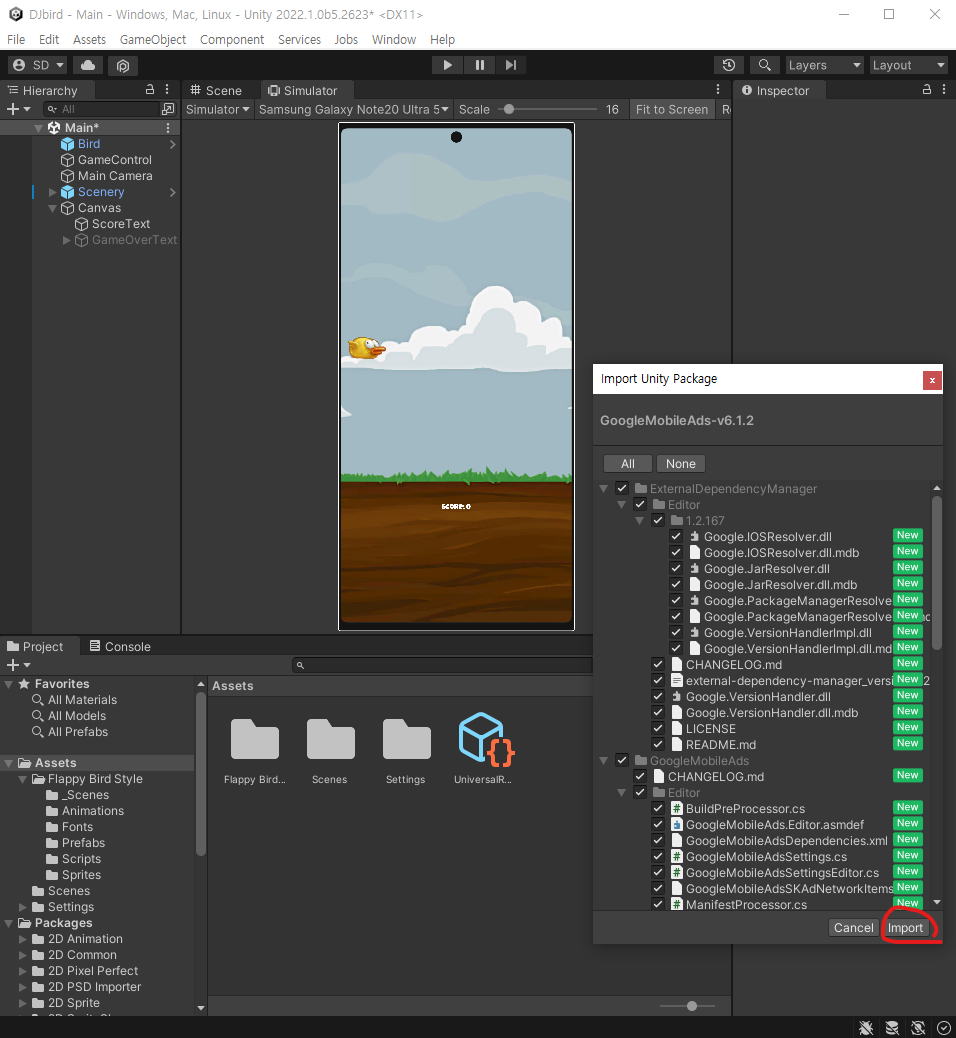Click the All selection button
This screenshot has width=956, height=1038.
pos(628,463)
